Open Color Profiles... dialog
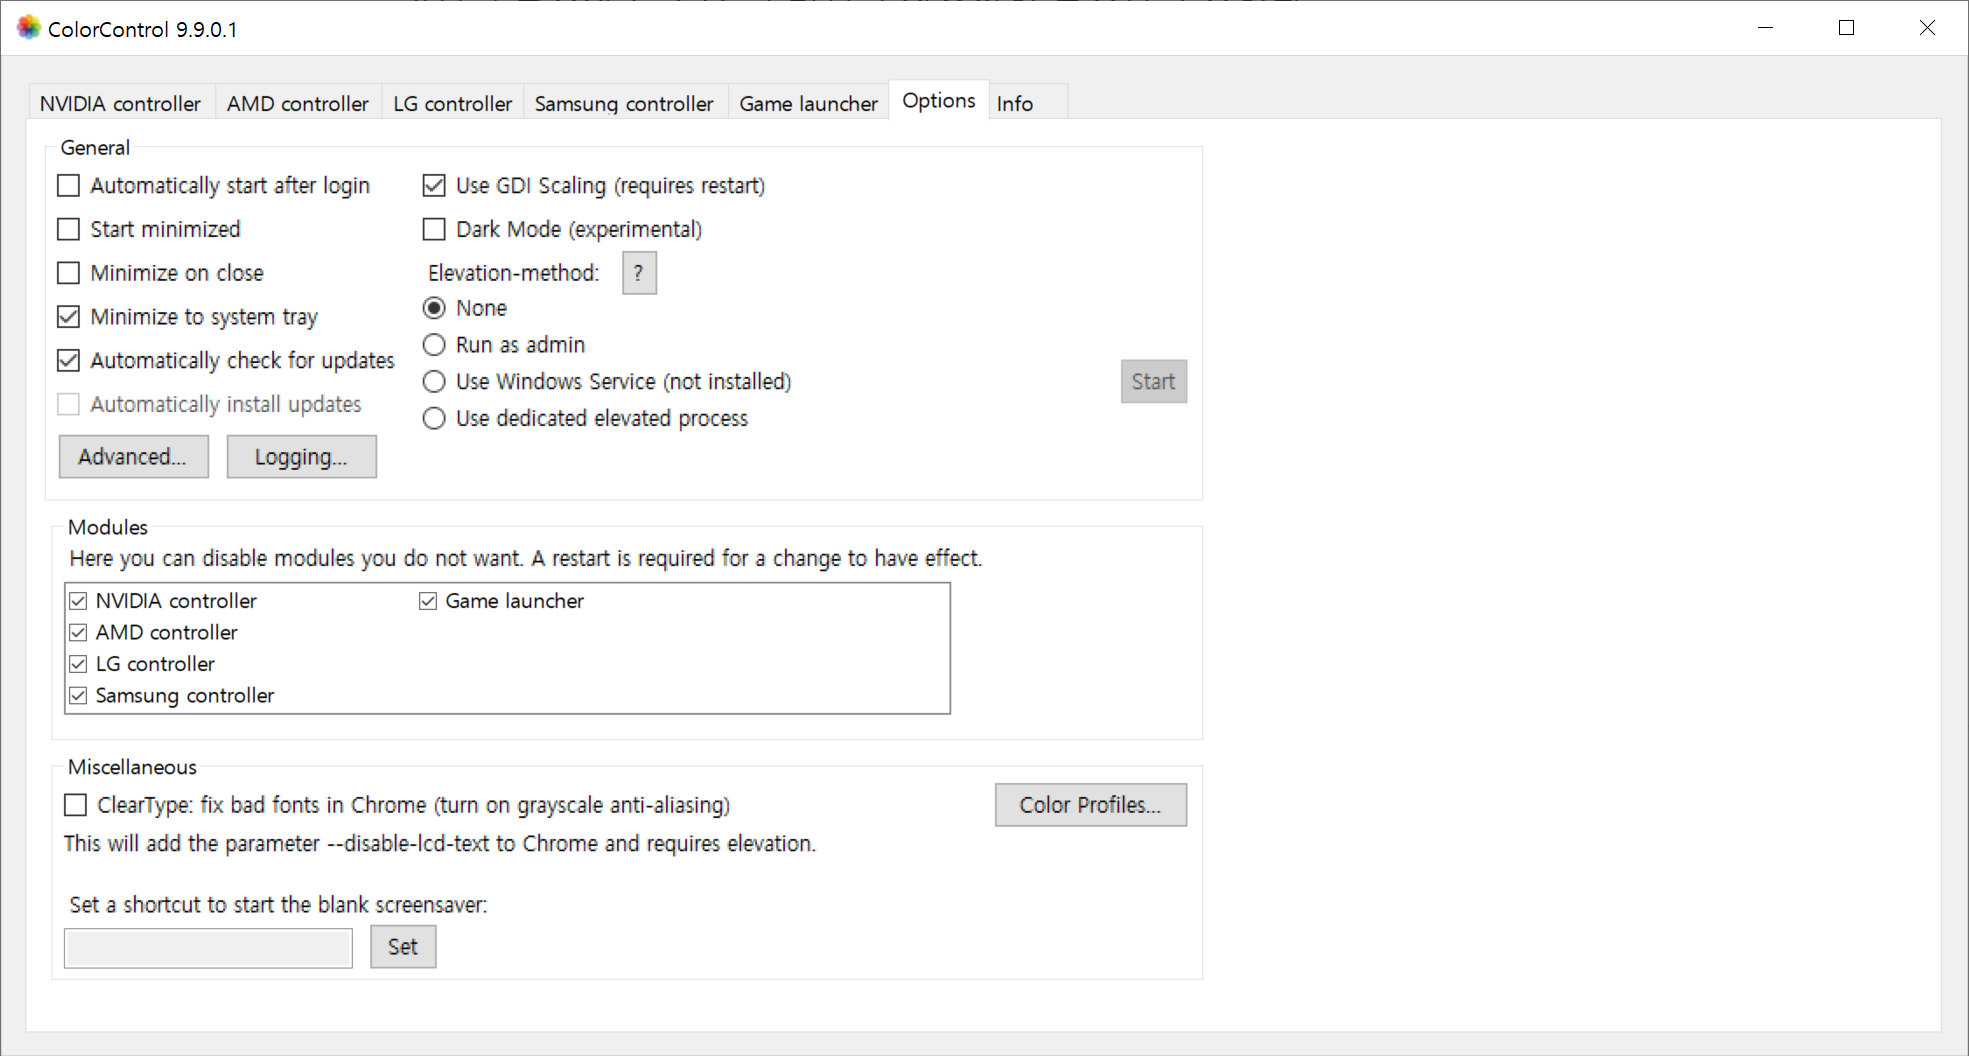The image size is (1969, 1056). coord(1091,805)
